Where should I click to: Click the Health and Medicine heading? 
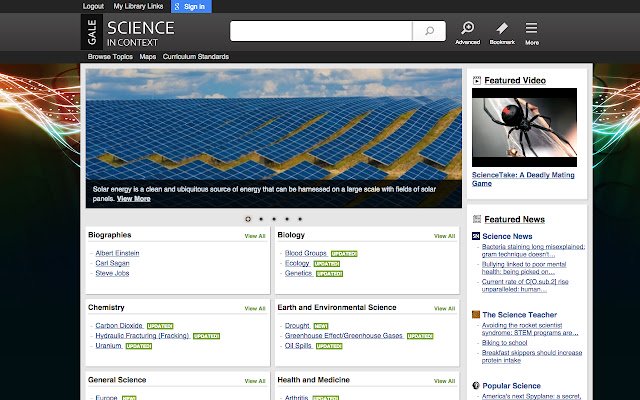coord(313,380)
